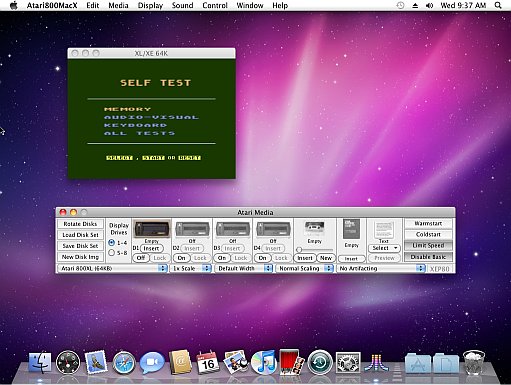Open System Preferences from the Dock
This screenshot has width=511, height=385.
coord(348,363)
